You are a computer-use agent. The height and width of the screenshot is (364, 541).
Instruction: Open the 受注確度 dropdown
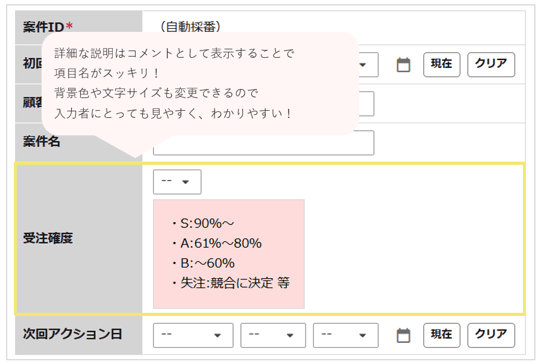click(177, 182)
